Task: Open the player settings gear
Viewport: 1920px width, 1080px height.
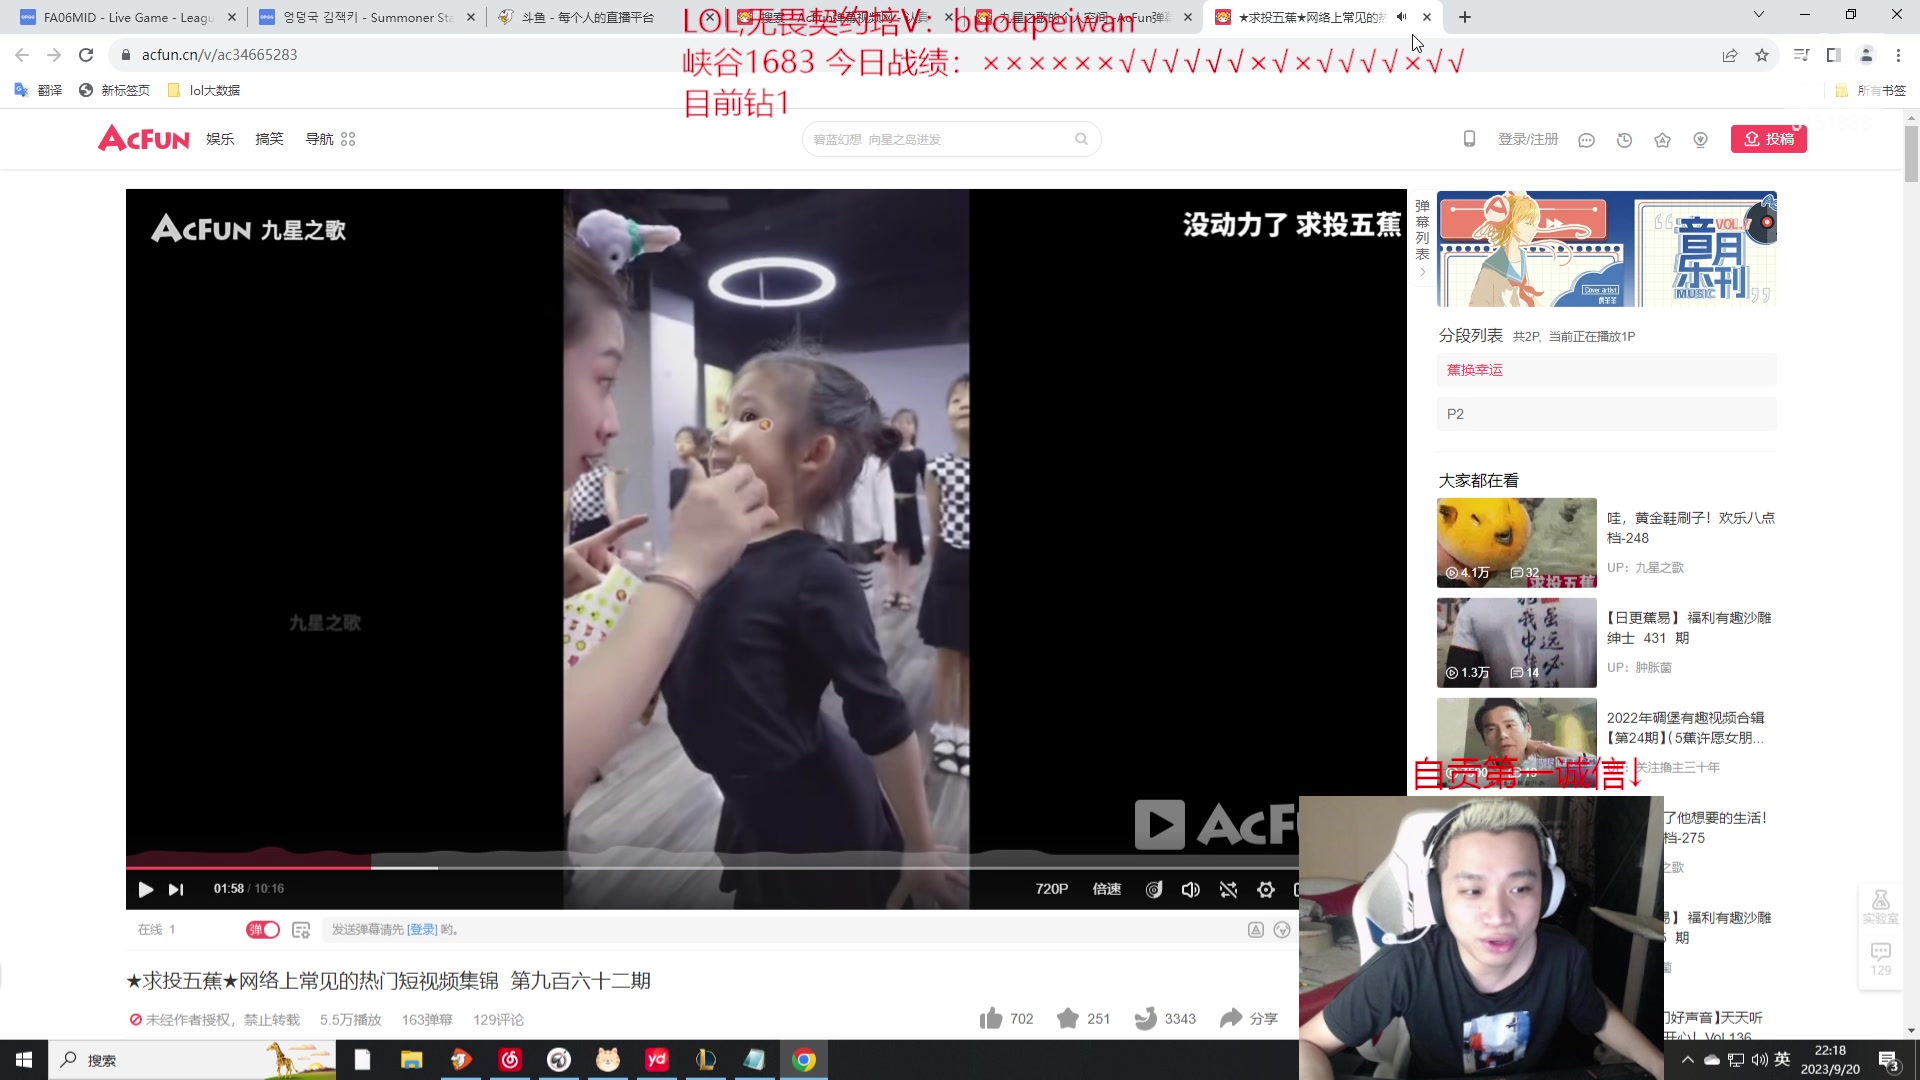Action: point(1266,889)
